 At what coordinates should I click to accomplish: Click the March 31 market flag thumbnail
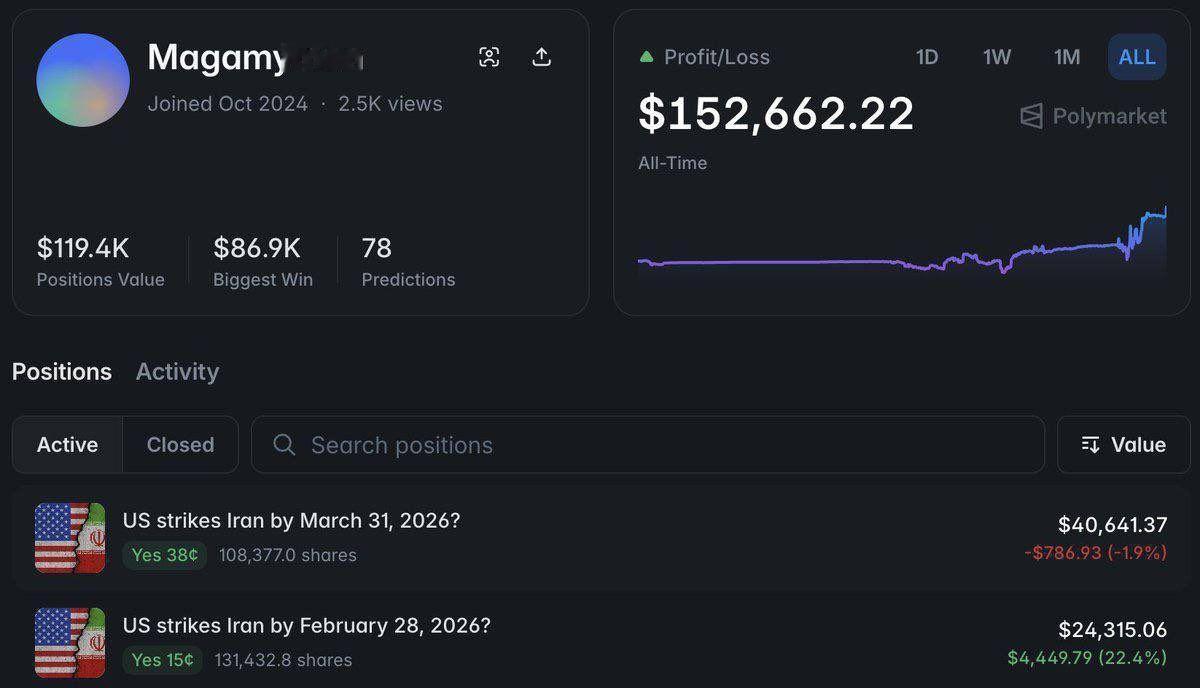click(70, 538)
